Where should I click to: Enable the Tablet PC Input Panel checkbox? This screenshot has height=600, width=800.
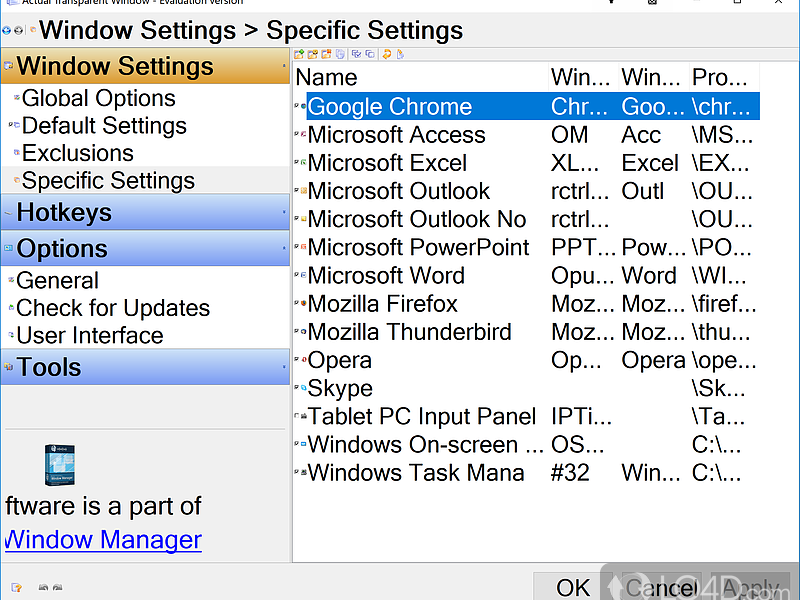coord(297,416)
